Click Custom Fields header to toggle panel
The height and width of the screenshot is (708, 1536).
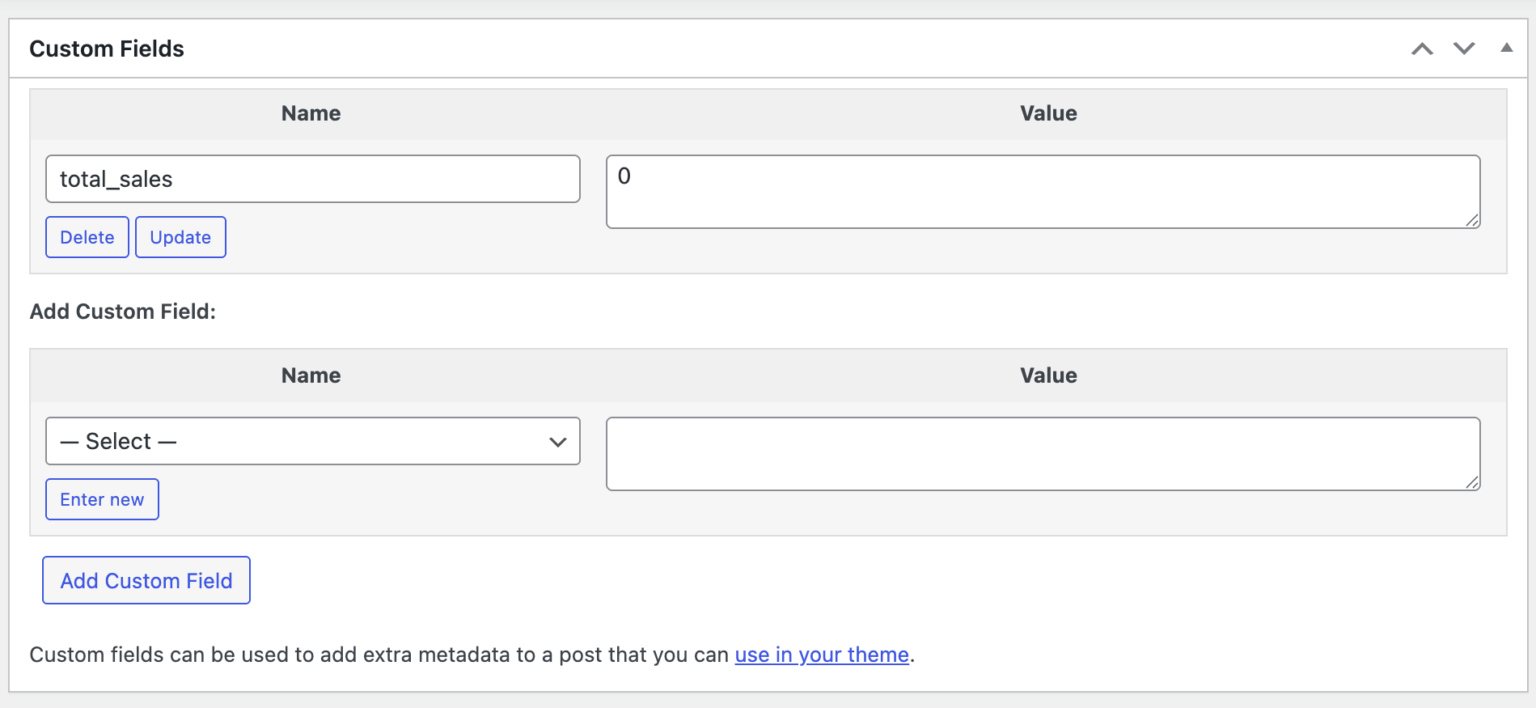pos(106,48)
